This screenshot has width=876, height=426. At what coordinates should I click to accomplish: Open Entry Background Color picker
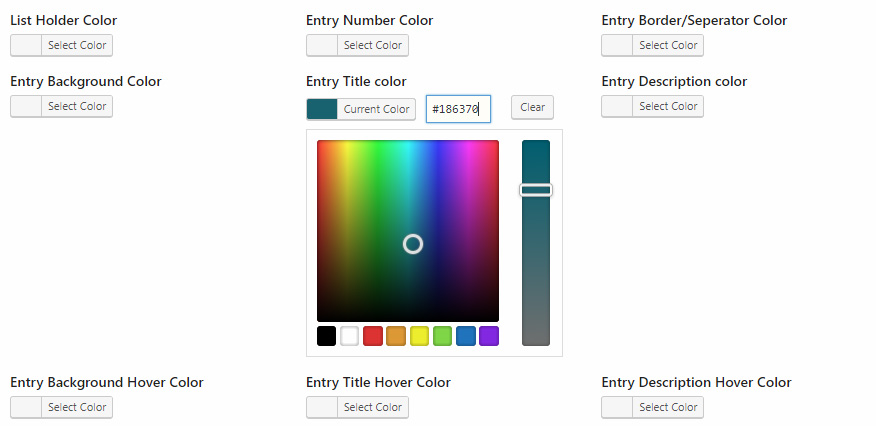[61, 106]
